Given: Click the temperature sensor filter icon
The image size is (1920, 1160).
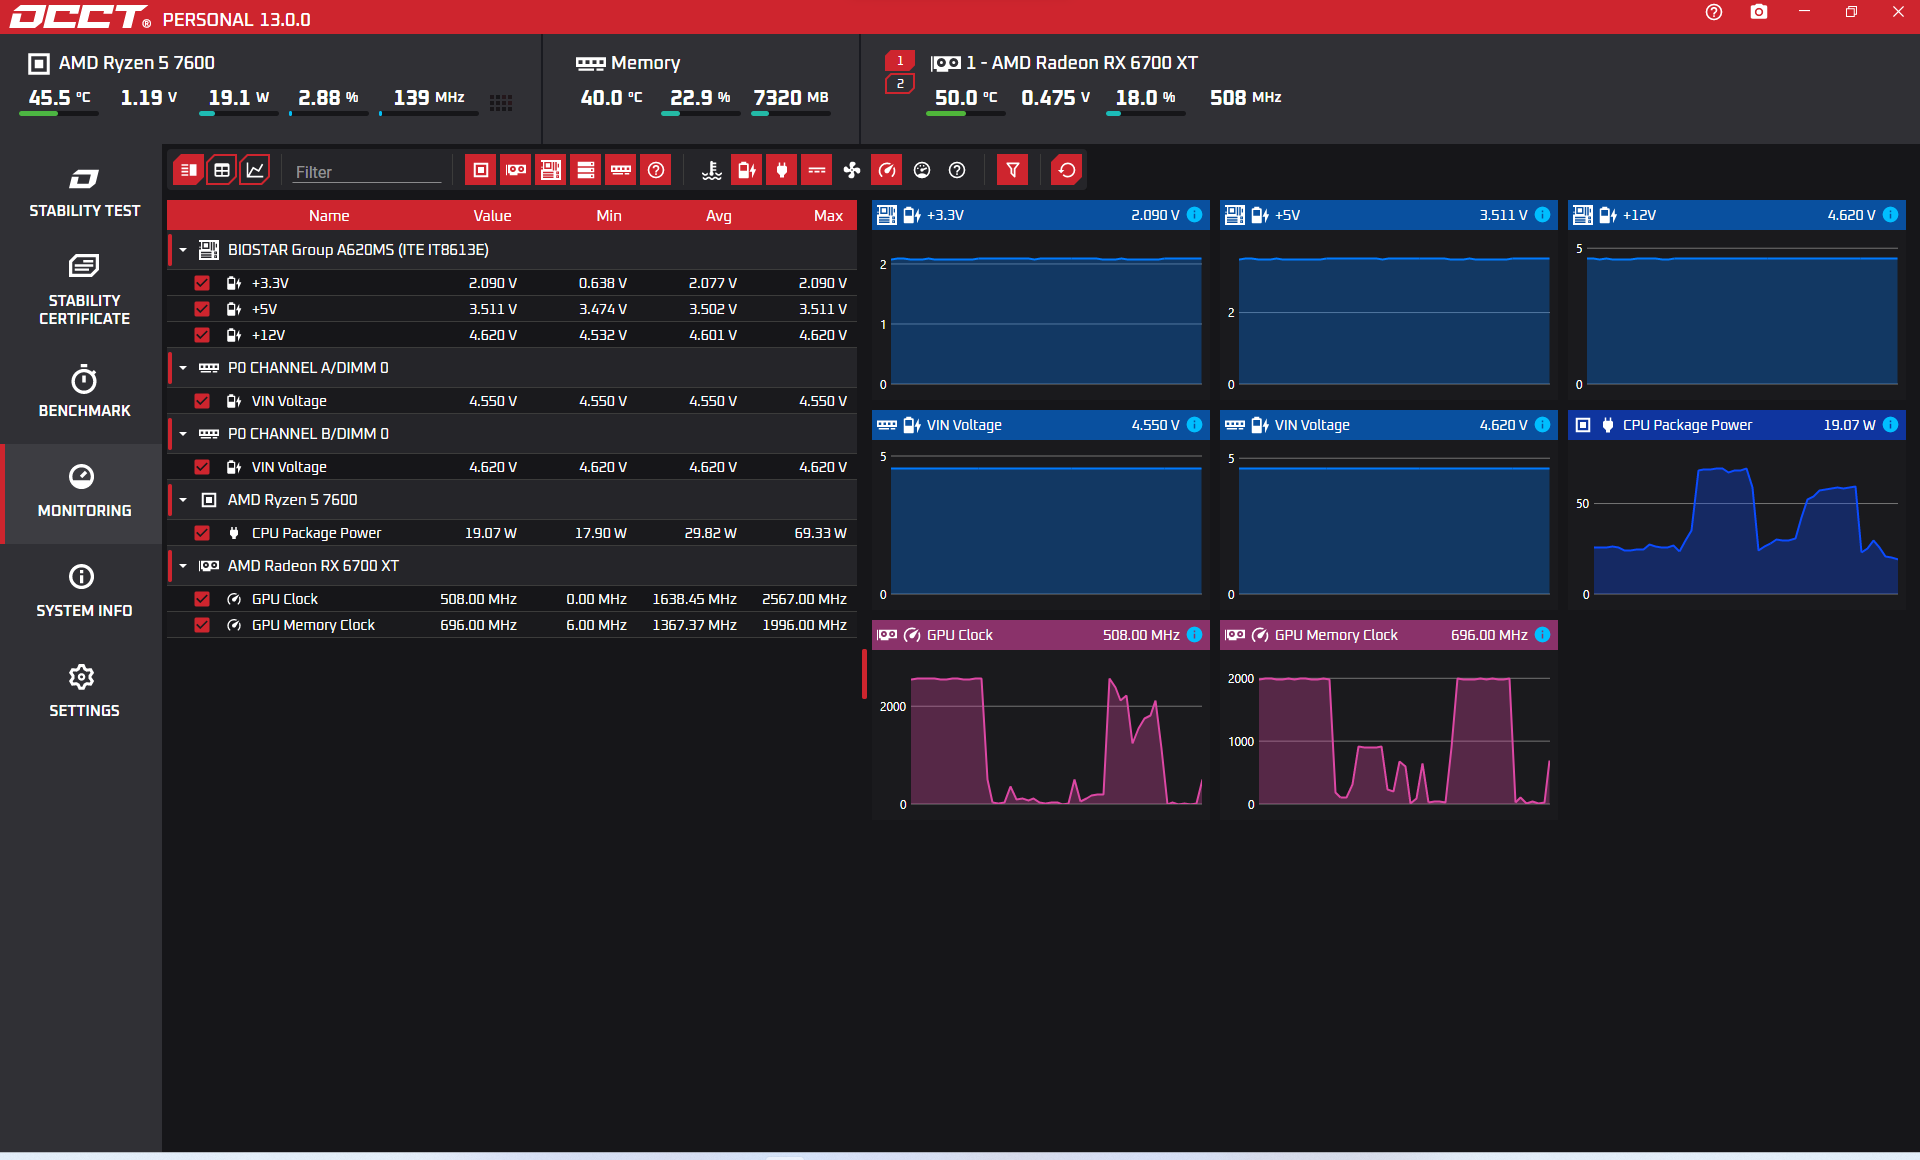Looking at the screenshot, I should [711, 170].
